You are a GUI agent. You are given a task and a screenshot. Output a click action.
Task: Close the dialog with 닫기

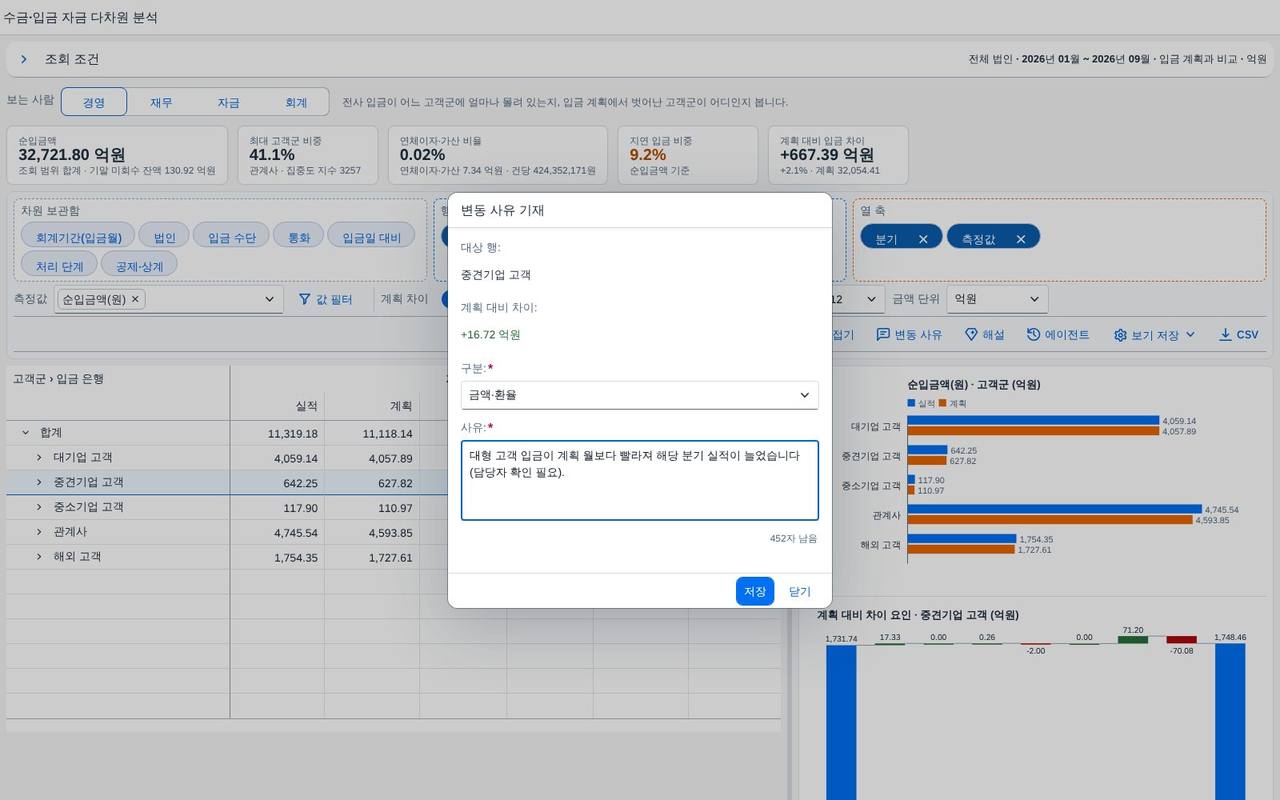(800, 591)
